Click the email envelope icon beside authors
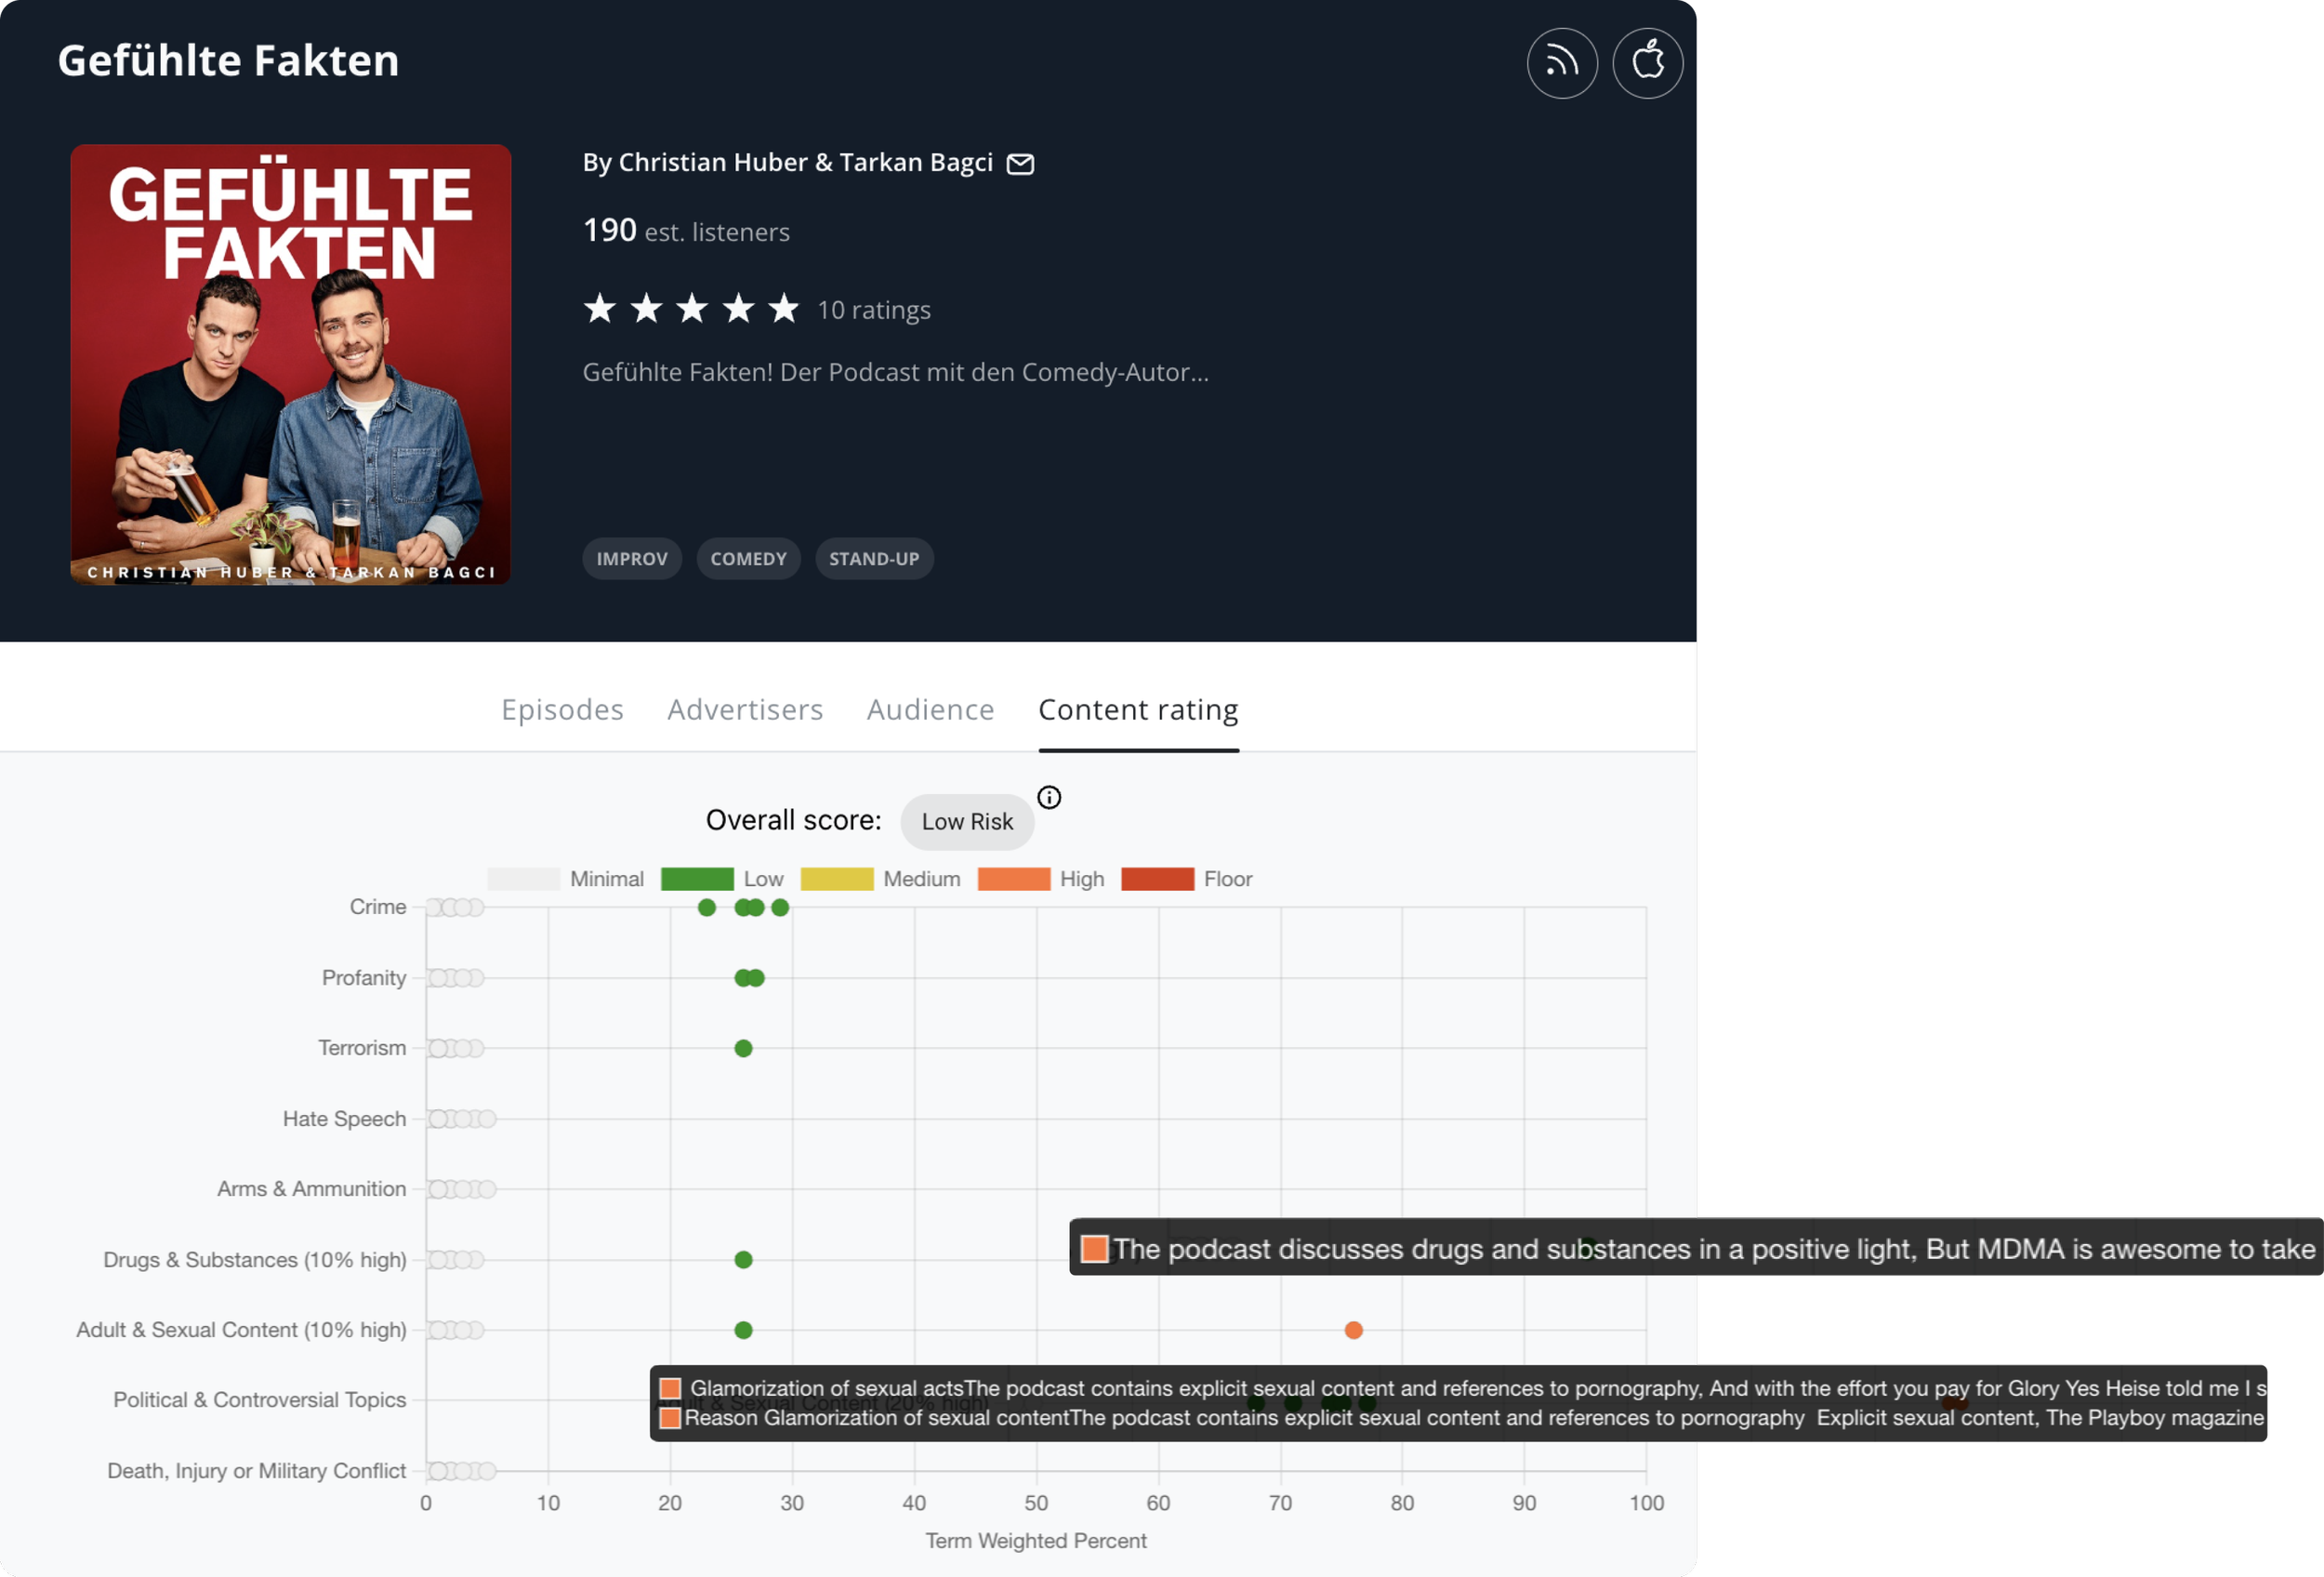The image size is (2324, 1577). click(1019, 164)
